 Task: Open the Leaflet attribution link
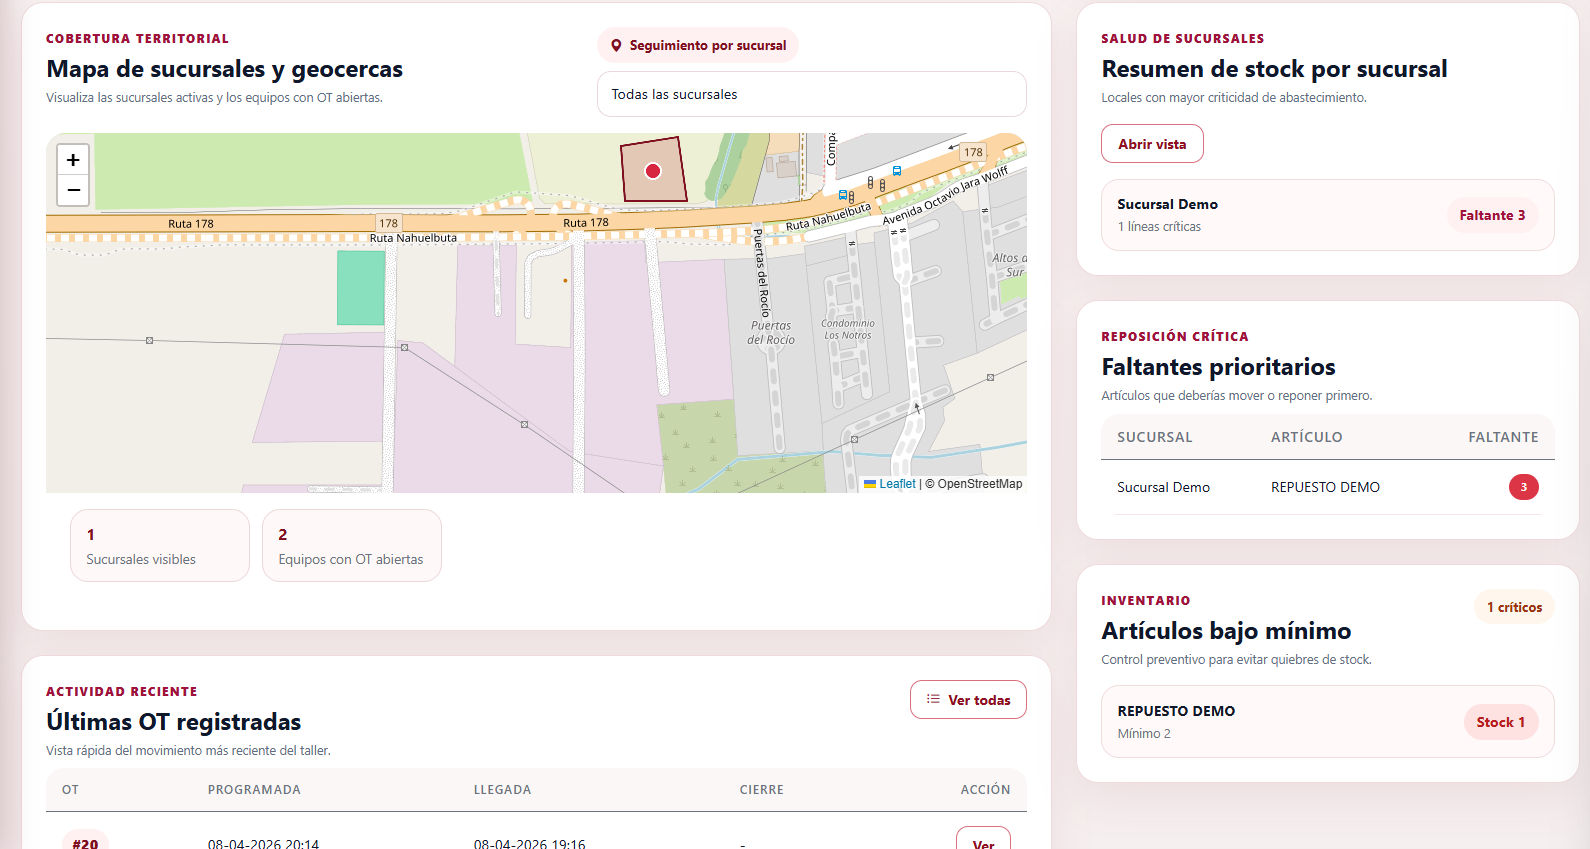pos(897,484)
